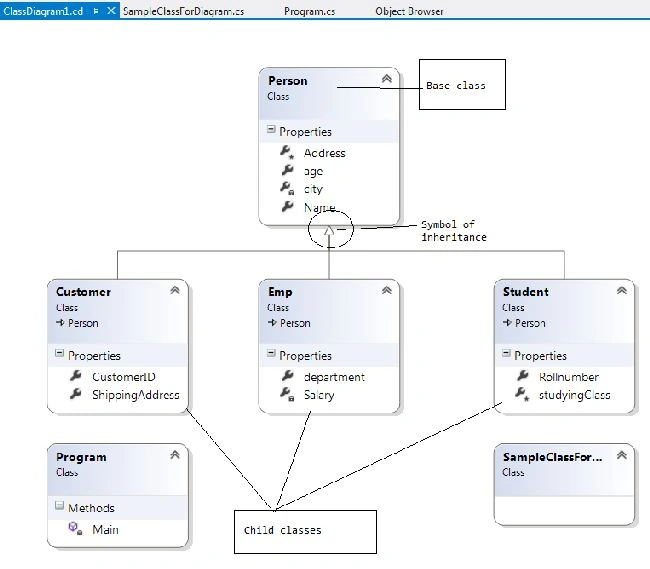Switch to the SampleClassForDiagram.cs tab
This screenshot has height=569, width=650.
click(x=183, y=11)
